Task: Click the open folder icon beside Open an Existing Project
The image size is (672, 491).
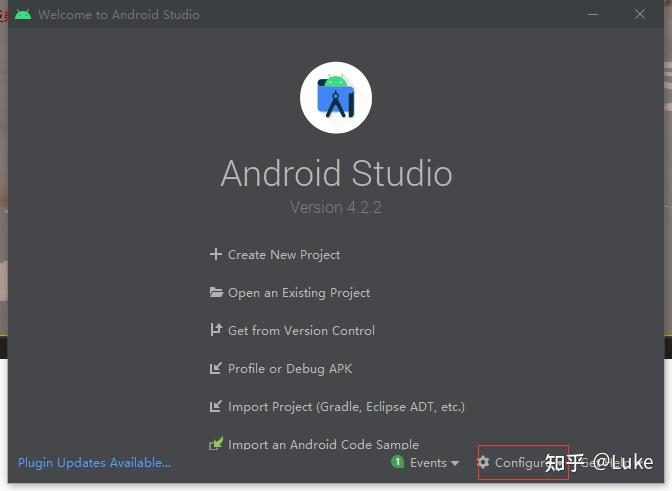Action: click(216, 292)
